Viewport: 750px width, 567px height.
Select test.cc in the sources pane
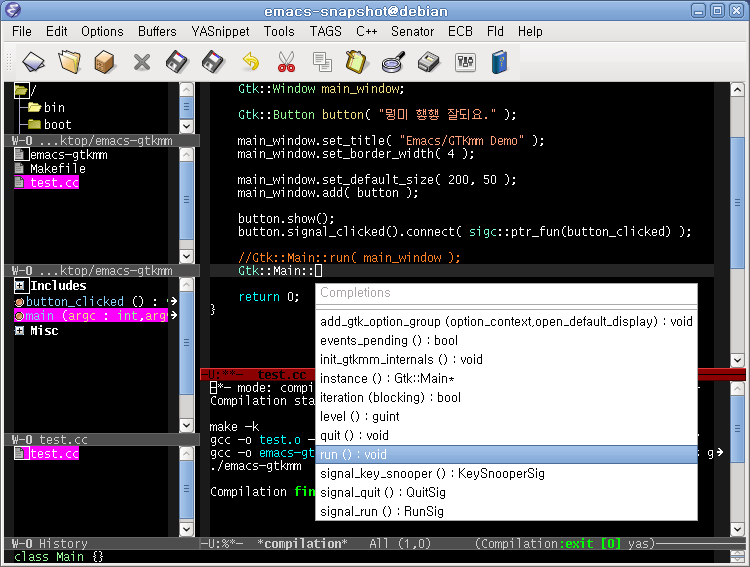click(54, 182)
